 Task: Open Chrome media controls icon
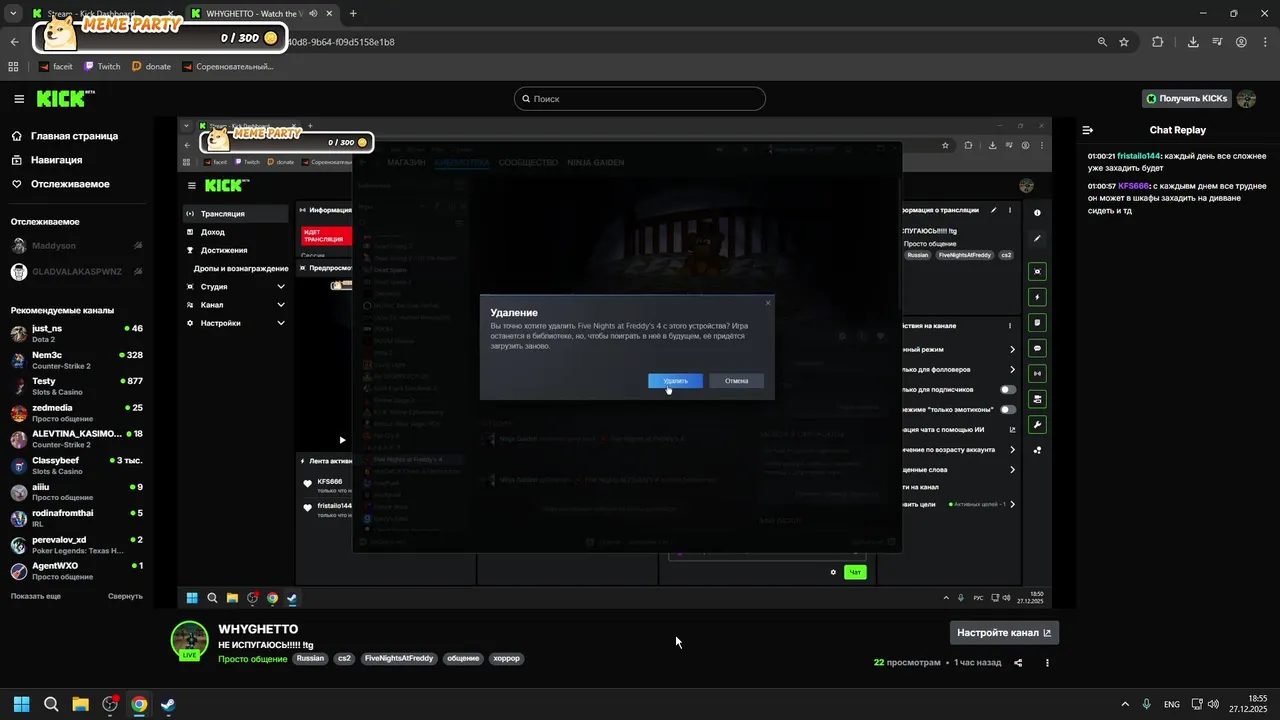pyautogui.click(x=1217, y=42)
